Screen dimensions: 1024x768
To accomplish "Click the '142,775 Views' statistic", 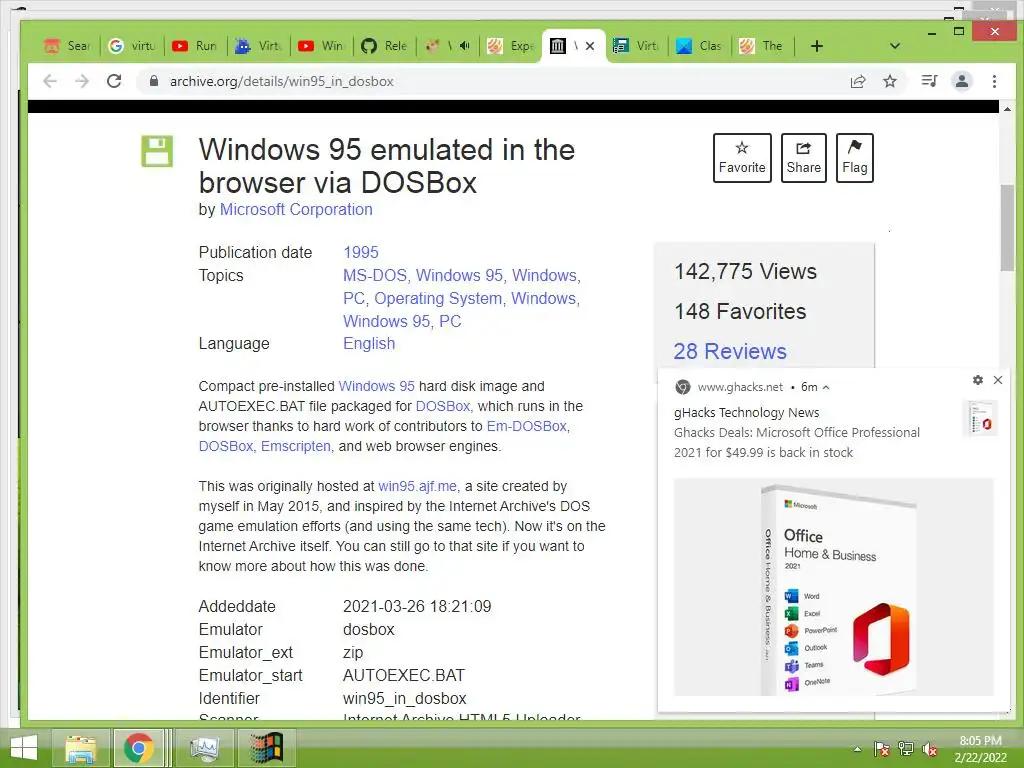I will click(745, 272).
